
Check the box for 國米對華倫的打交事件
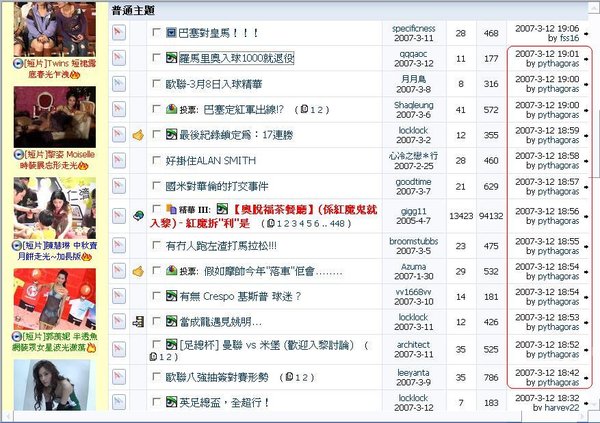(x=156, y=185)
